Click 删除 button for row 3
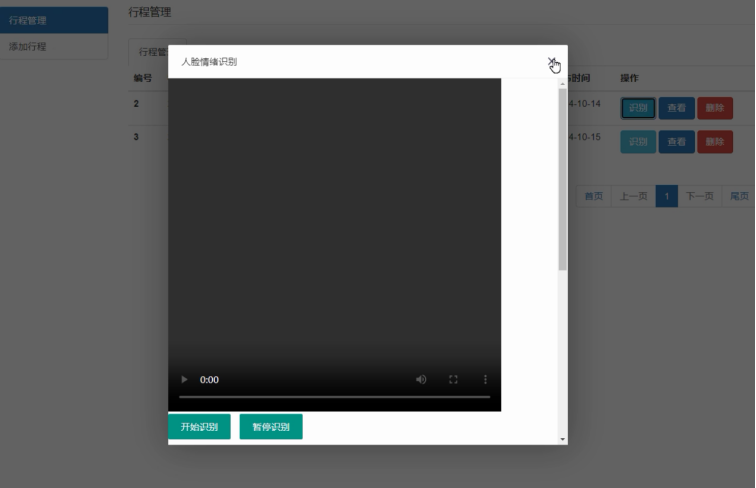This screenshot has width=756, height=488. point(715,142)
